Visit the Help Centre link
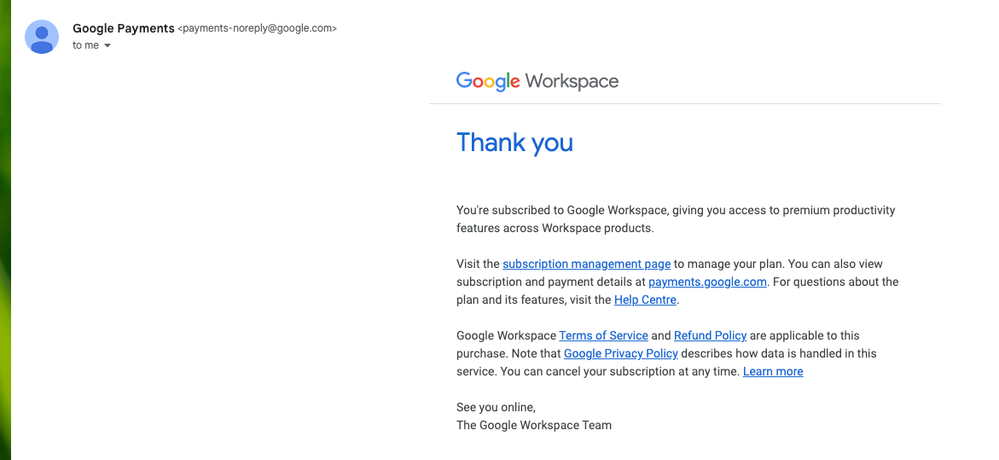 [x=645, y=299]
